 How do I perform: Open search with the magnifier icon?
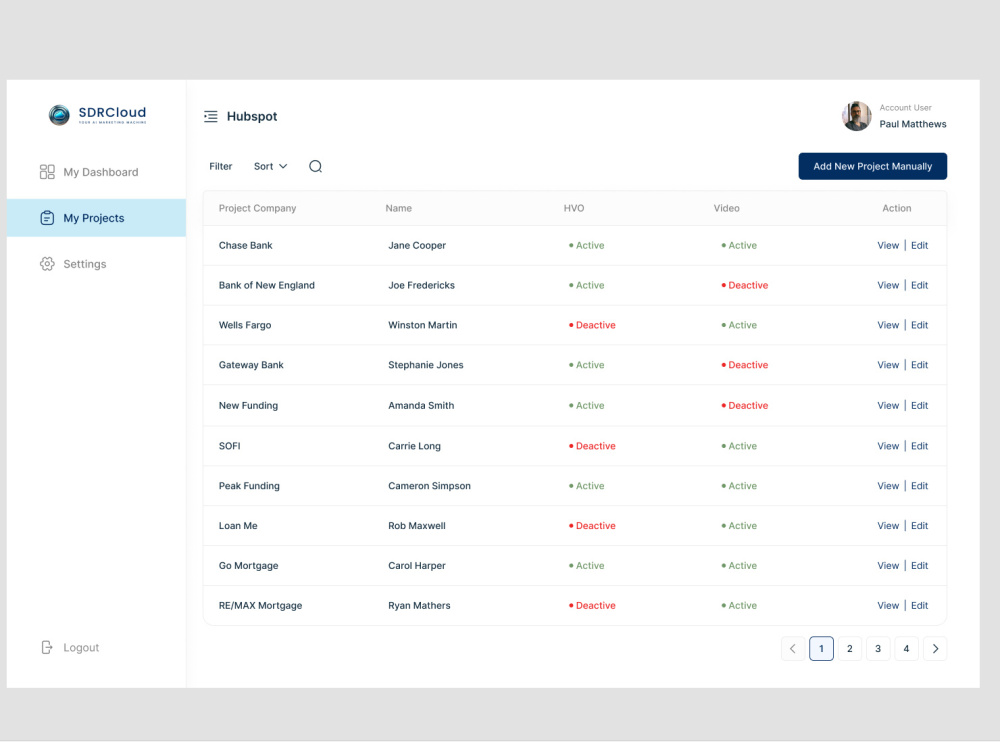coord(316,166)
